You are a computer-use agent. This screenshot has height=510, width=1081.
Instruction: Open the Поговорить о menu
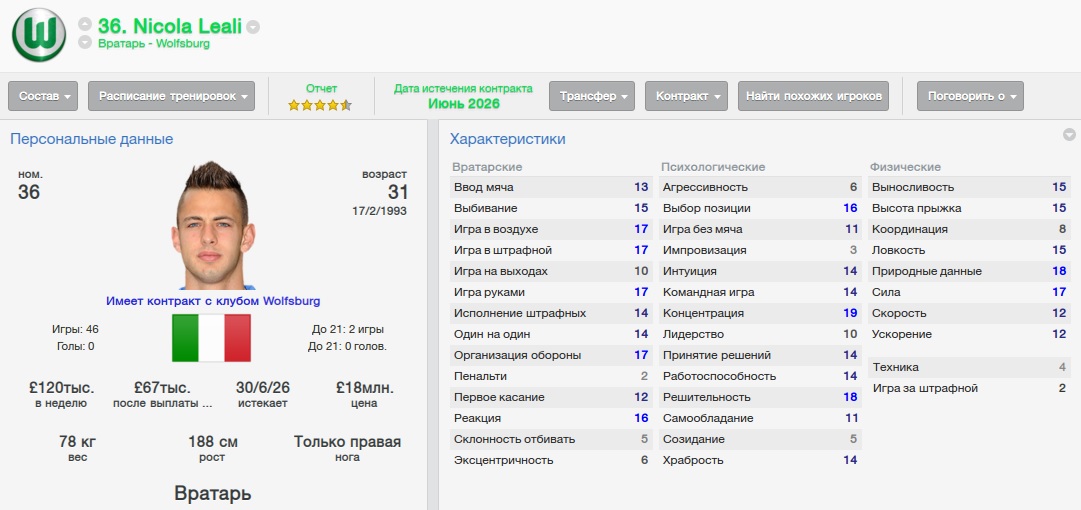(970, 96)
